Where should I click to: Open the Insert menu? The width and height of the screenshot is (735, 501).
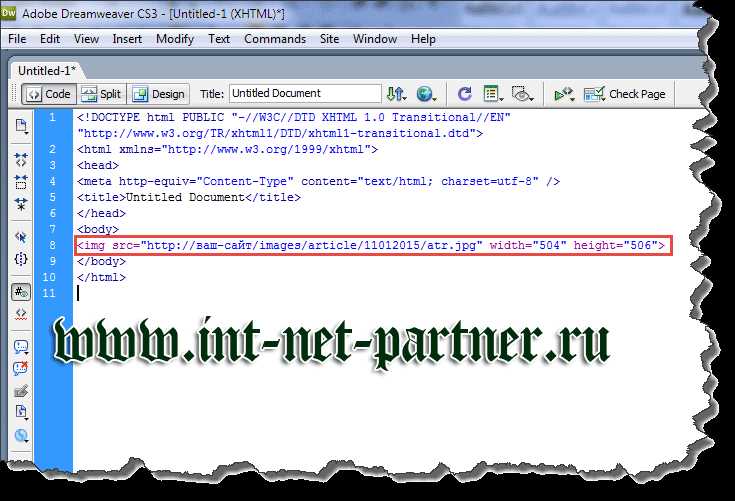pos(127,39)
